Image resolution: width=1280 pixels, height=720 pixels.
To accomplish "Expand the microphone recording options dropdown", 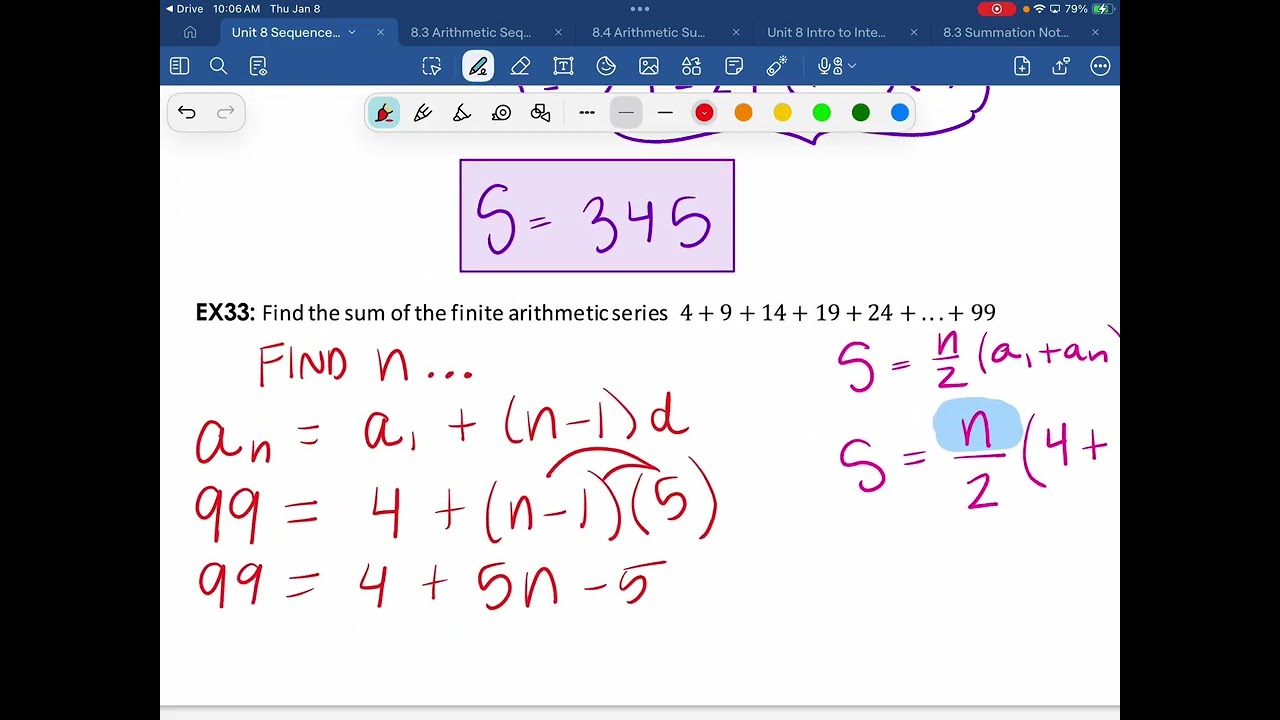I will 852,66.
